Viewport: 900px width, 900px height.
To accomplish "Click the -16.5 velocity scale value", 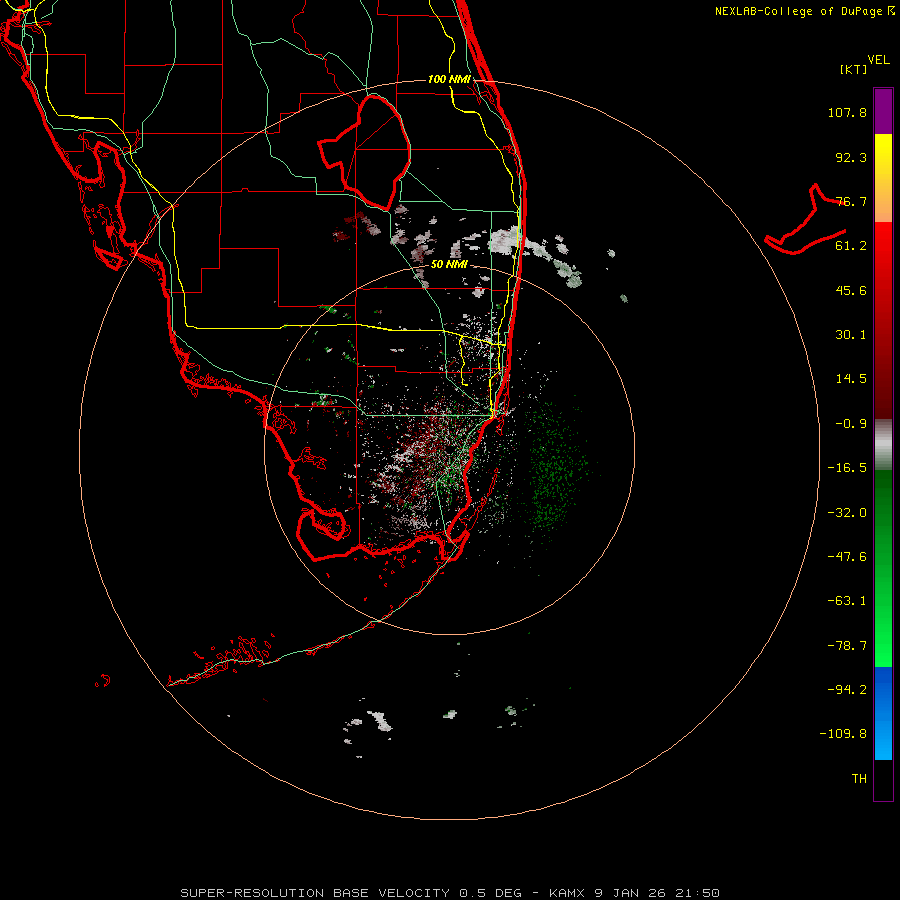I will [x=847, y=468].
